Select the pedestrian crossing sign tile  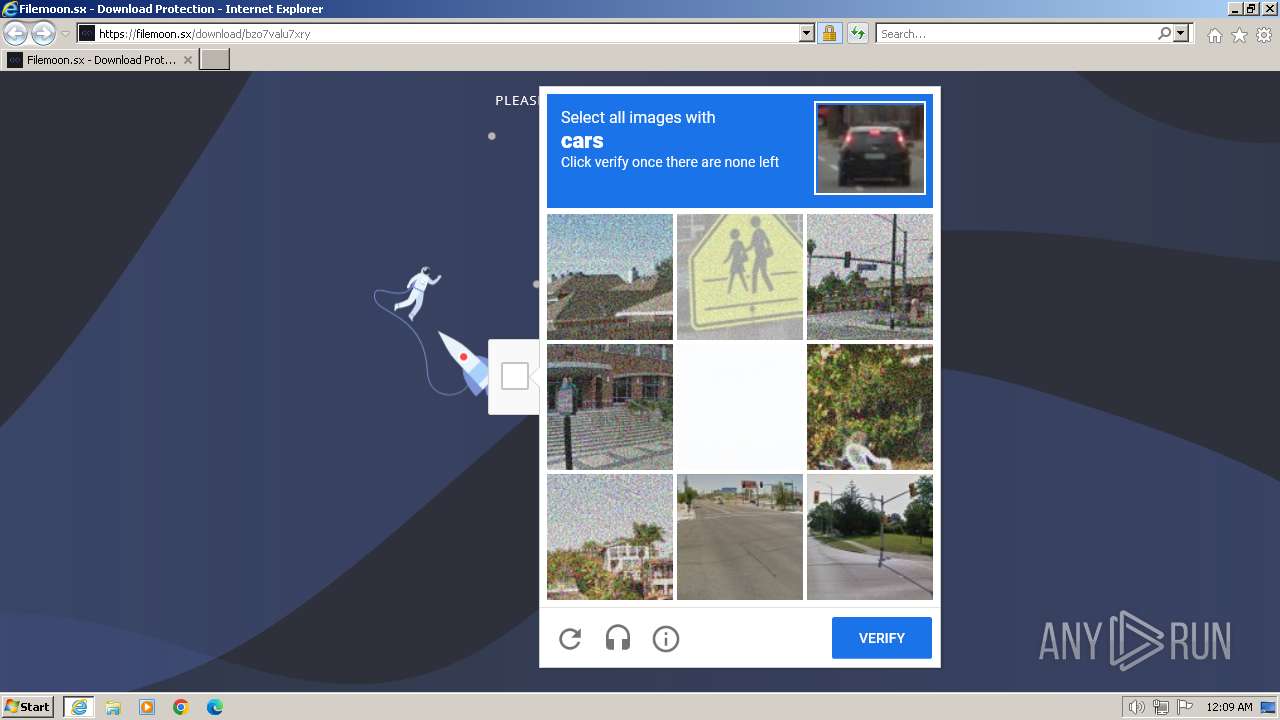[740, 277]
